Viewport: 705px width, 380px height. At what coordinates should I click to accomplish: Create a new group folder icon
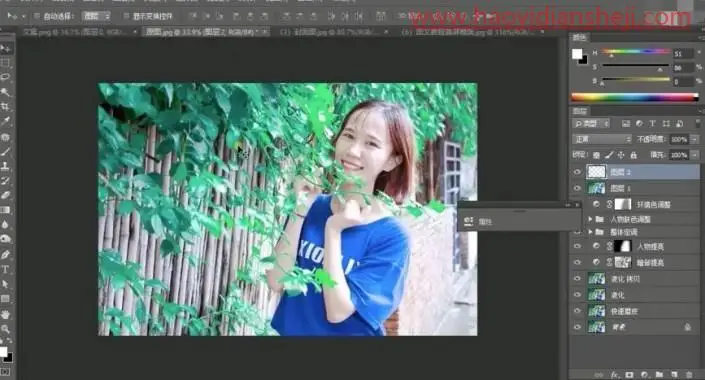coord(659,375)
